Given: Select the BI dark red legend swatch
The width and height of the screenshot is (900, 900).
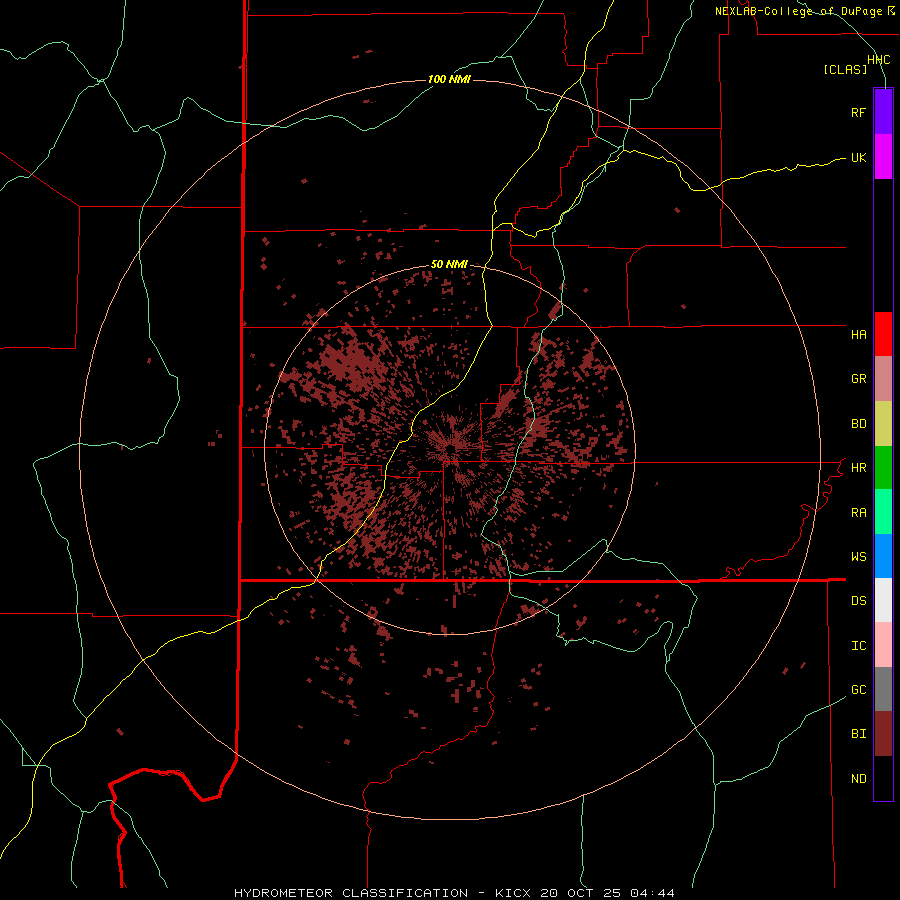Looking at the screenshot, I should point(883,734).
